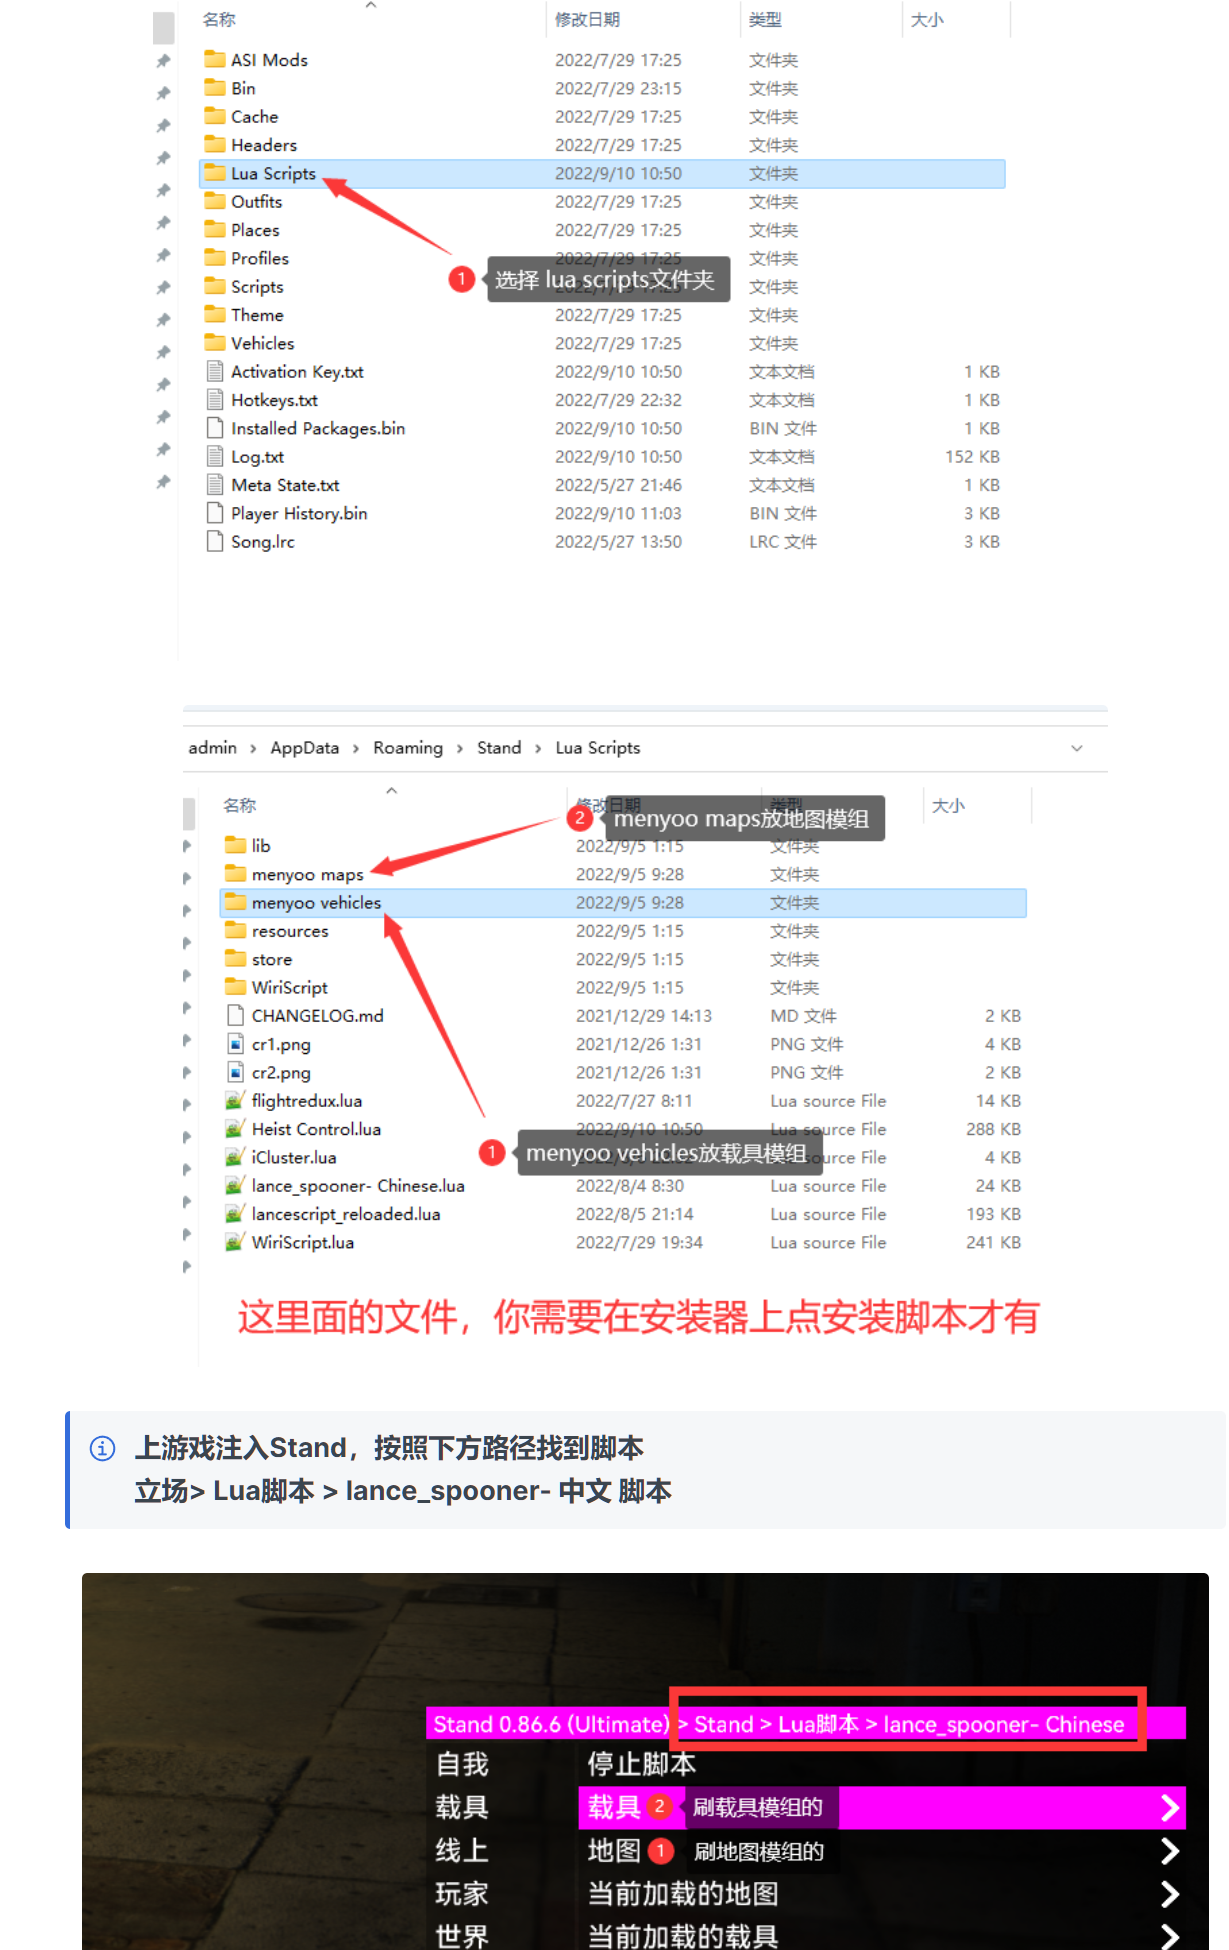Select the Heist Control.lua file
Viewport: 1229px width, 1950px height.
pyautogui.click(x=316, y=1129)
